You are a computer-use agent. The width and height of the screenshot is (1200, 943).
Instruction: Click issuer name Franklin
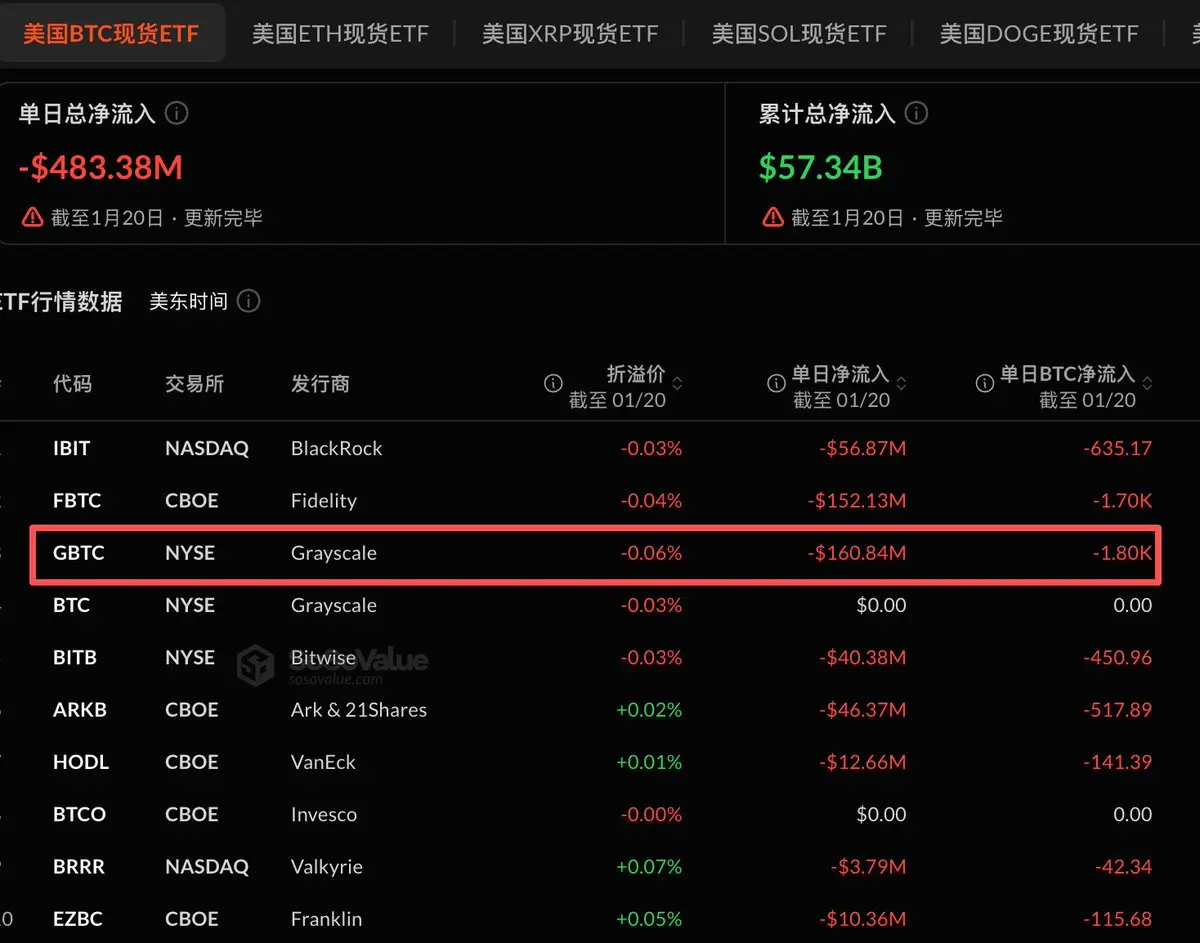327,918
